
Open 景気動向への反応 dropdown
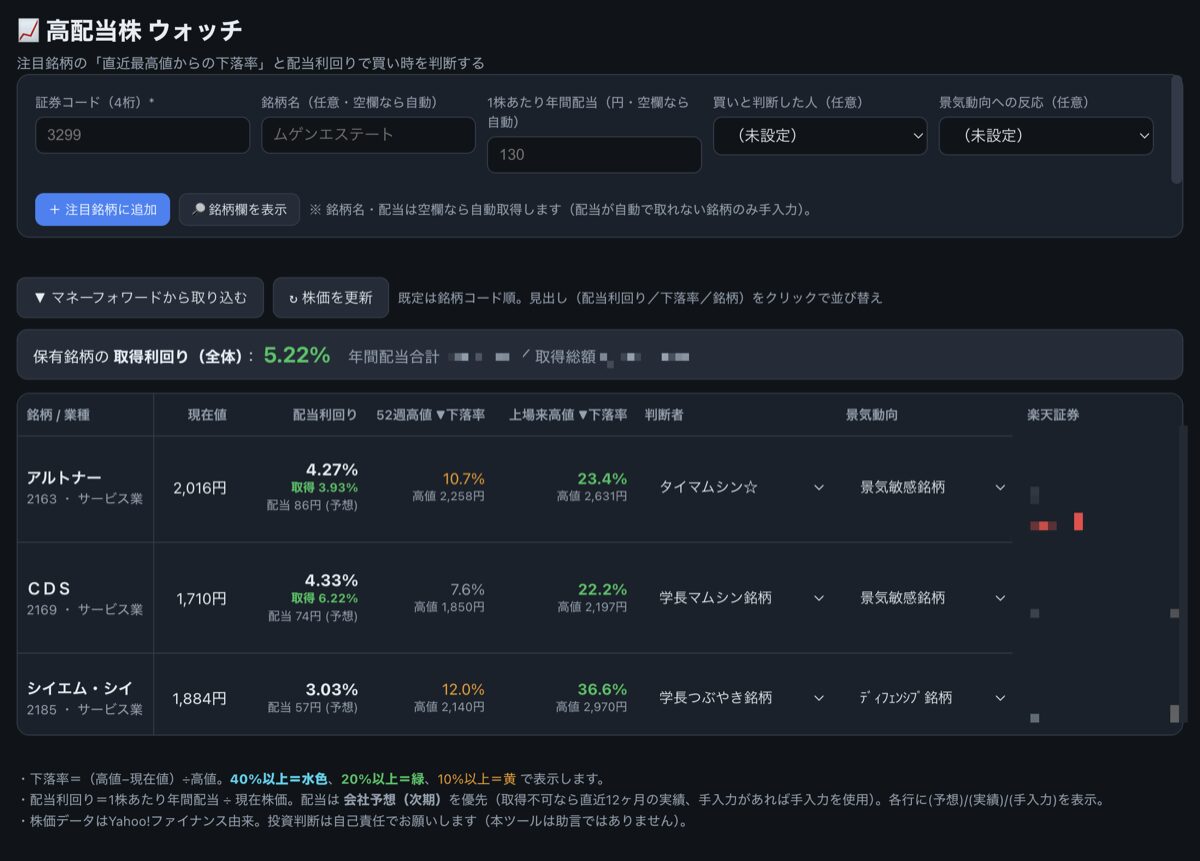[x=1046, y=136]
